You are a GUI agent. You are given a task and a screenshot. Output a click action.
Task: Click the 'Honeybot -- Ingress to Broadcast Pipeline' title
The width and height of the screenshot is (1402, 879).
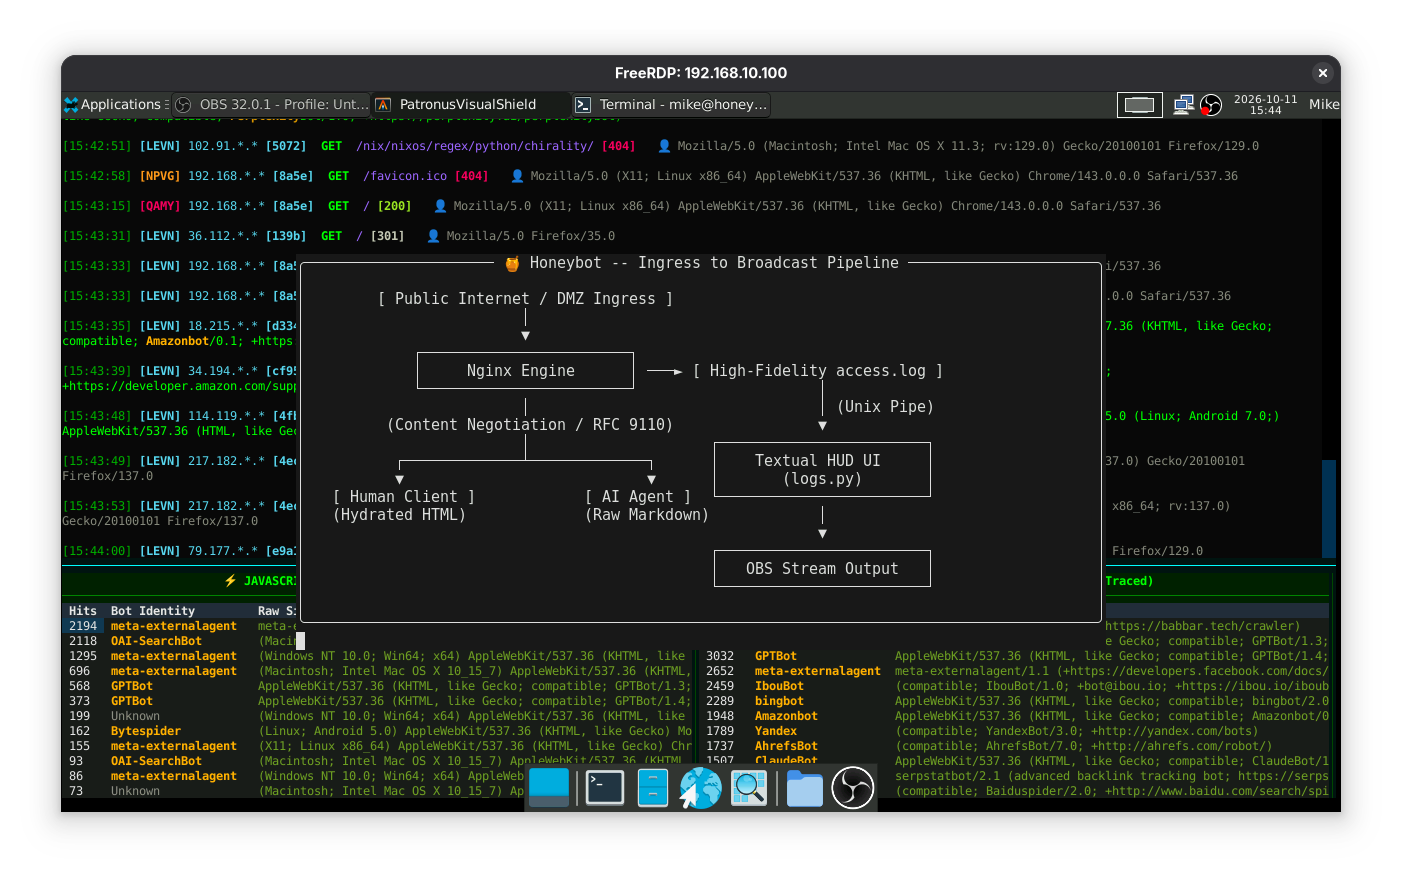(714, 263)
